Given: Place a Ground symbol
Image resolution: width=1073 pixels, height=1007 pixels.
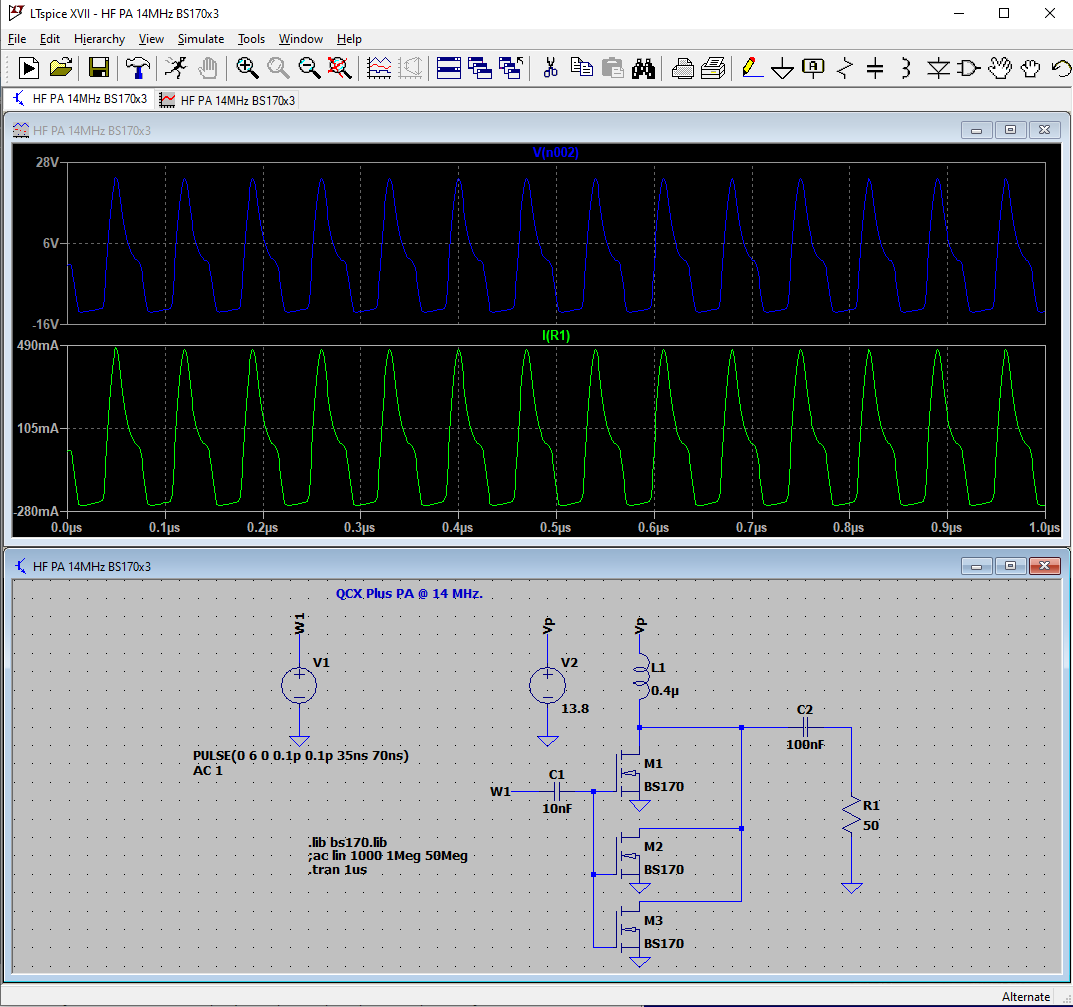Looking at the screenshot, I should tap(782, 68).
